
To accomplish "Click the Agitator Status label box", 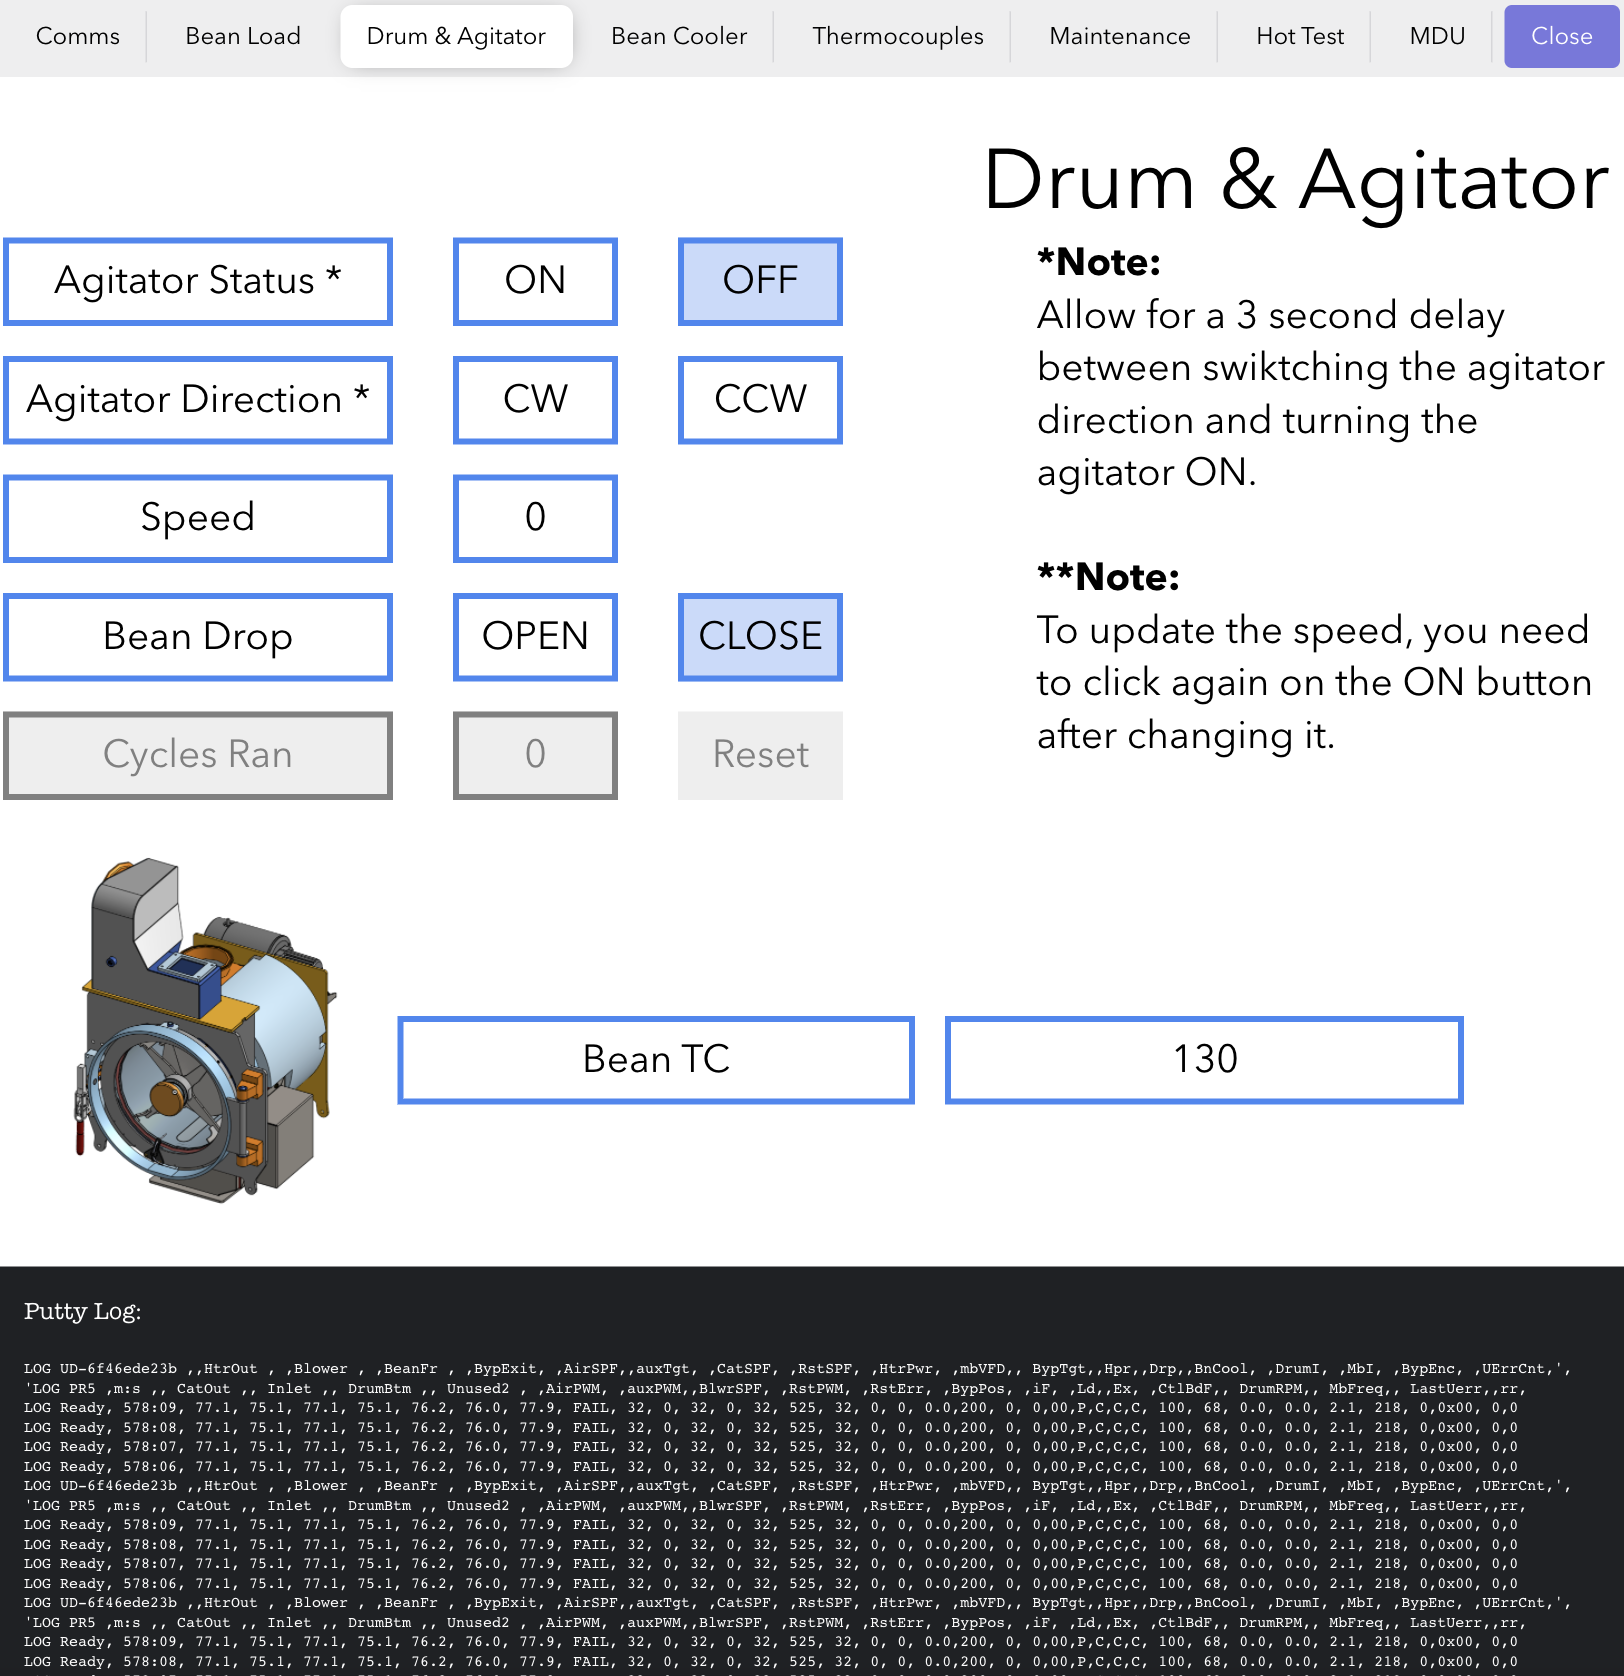I will (x=198, y=281).
